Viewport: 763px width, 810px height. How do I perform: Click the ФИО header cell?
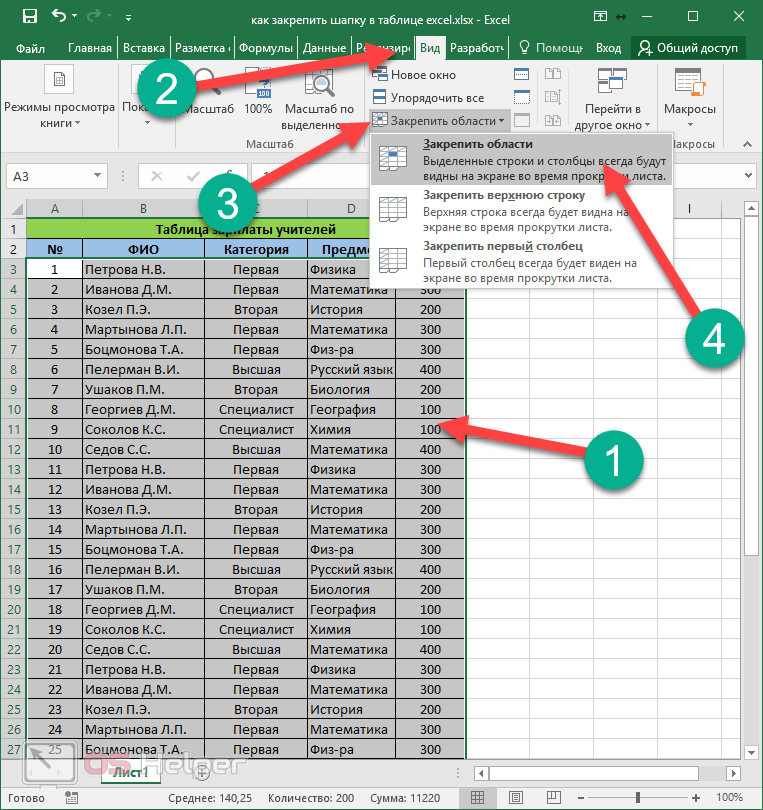point(143,250)
